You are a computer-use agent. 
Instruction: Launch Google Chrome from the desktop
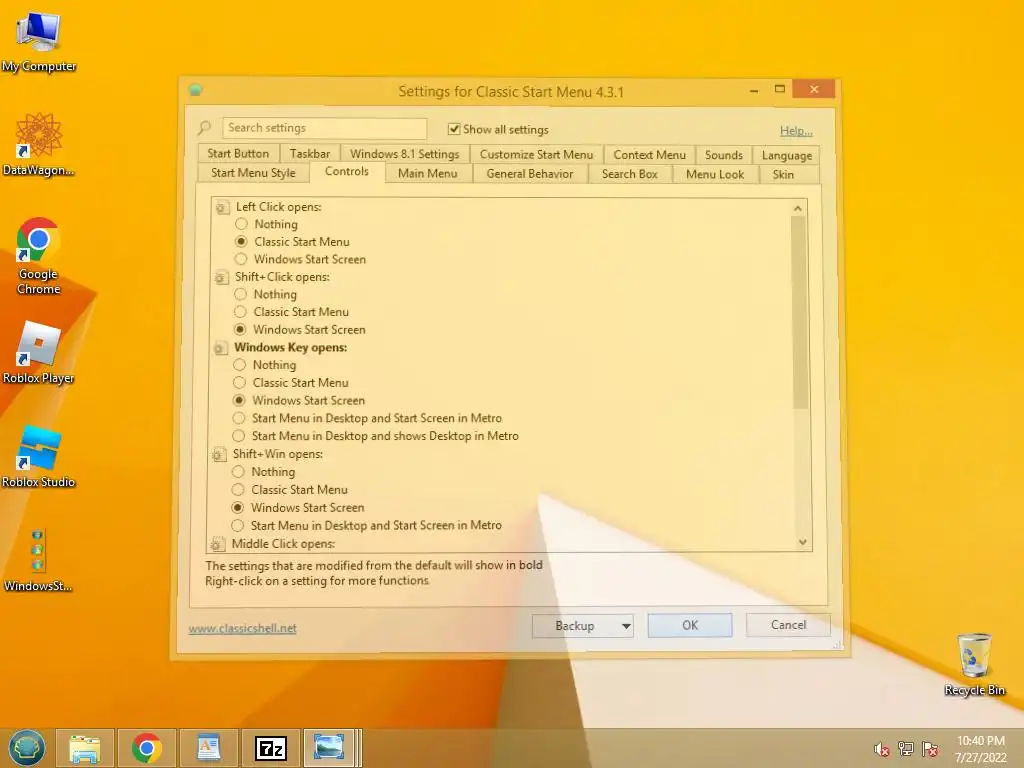39,255
